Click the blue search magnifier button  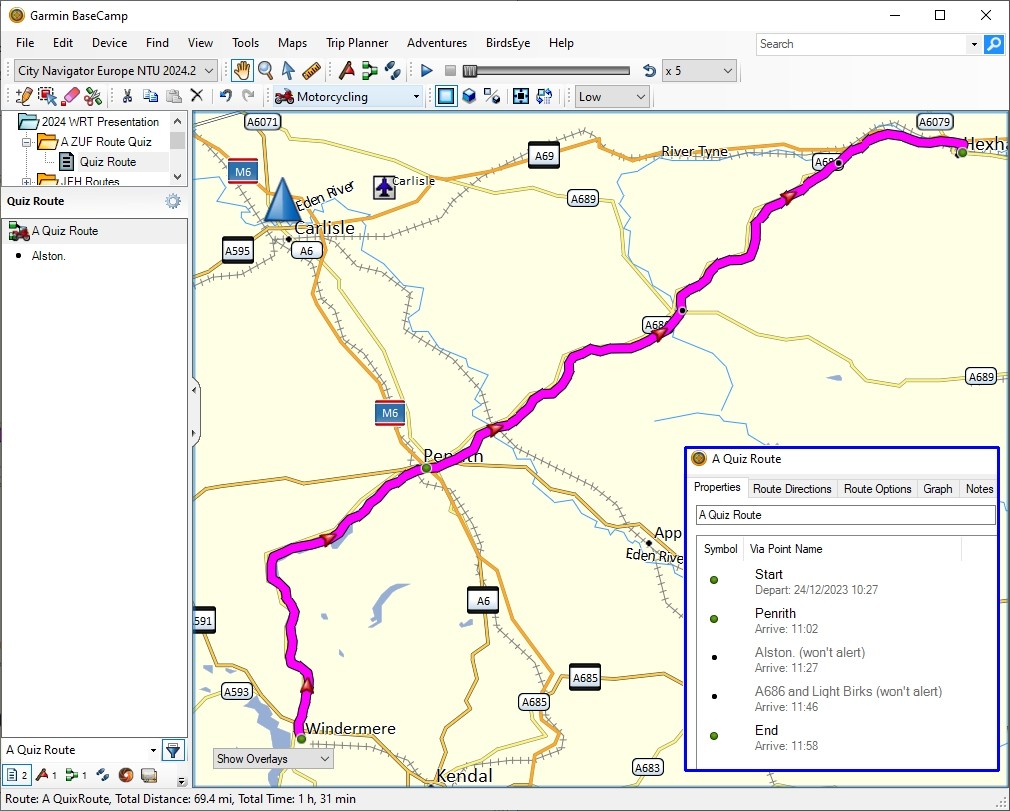[994, 44]
